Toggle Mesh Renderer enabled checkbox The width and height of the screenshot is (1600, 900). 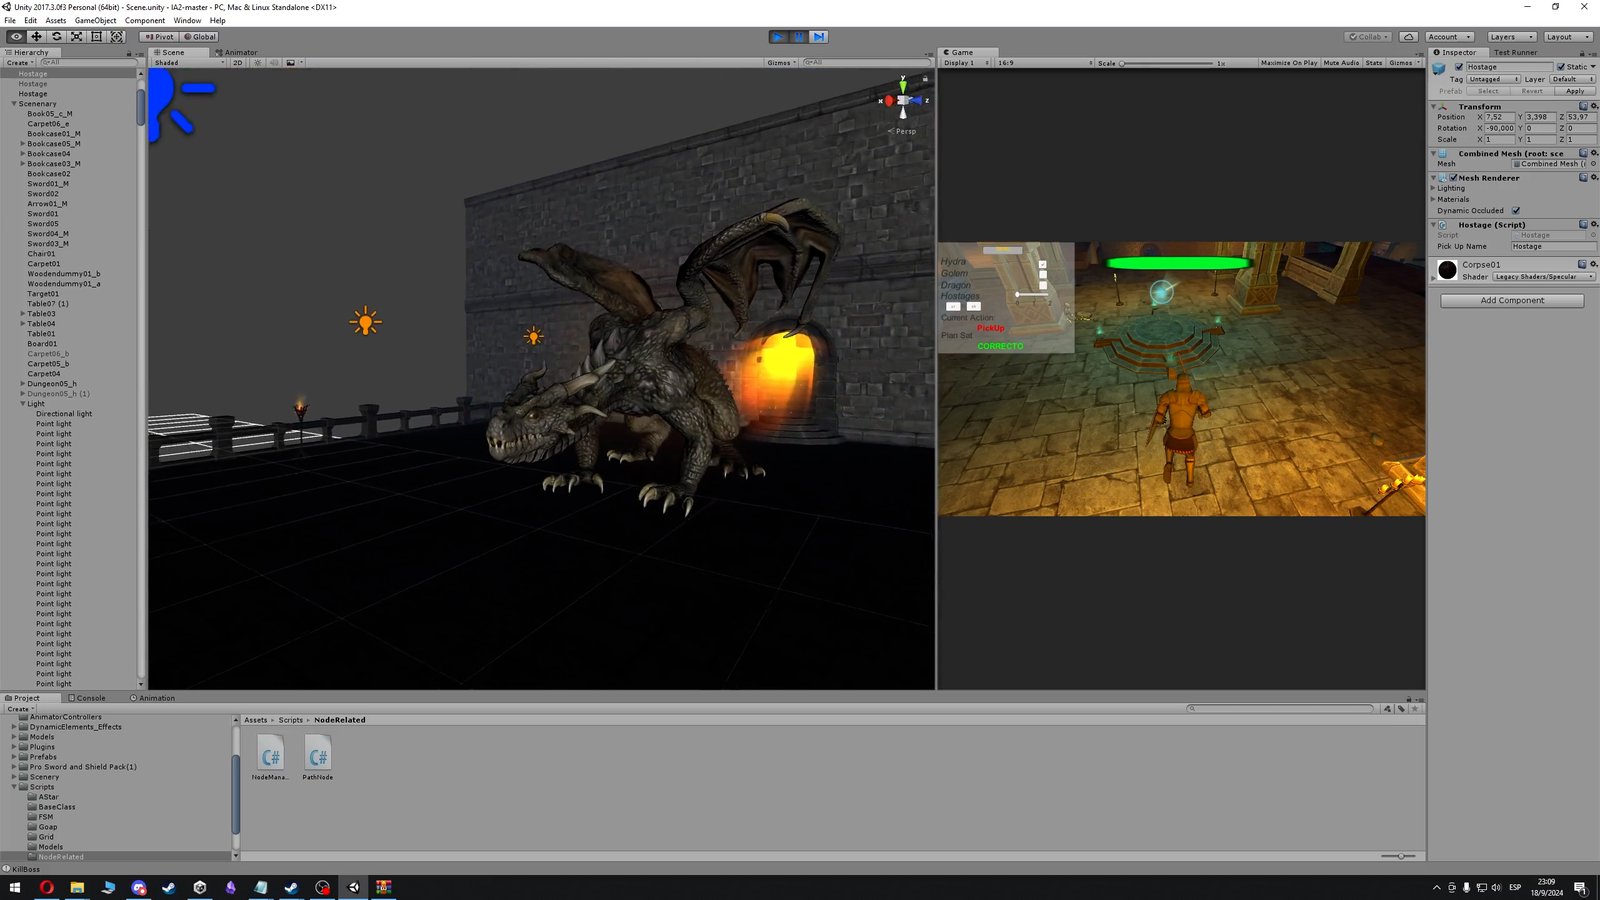point(1454,178)
